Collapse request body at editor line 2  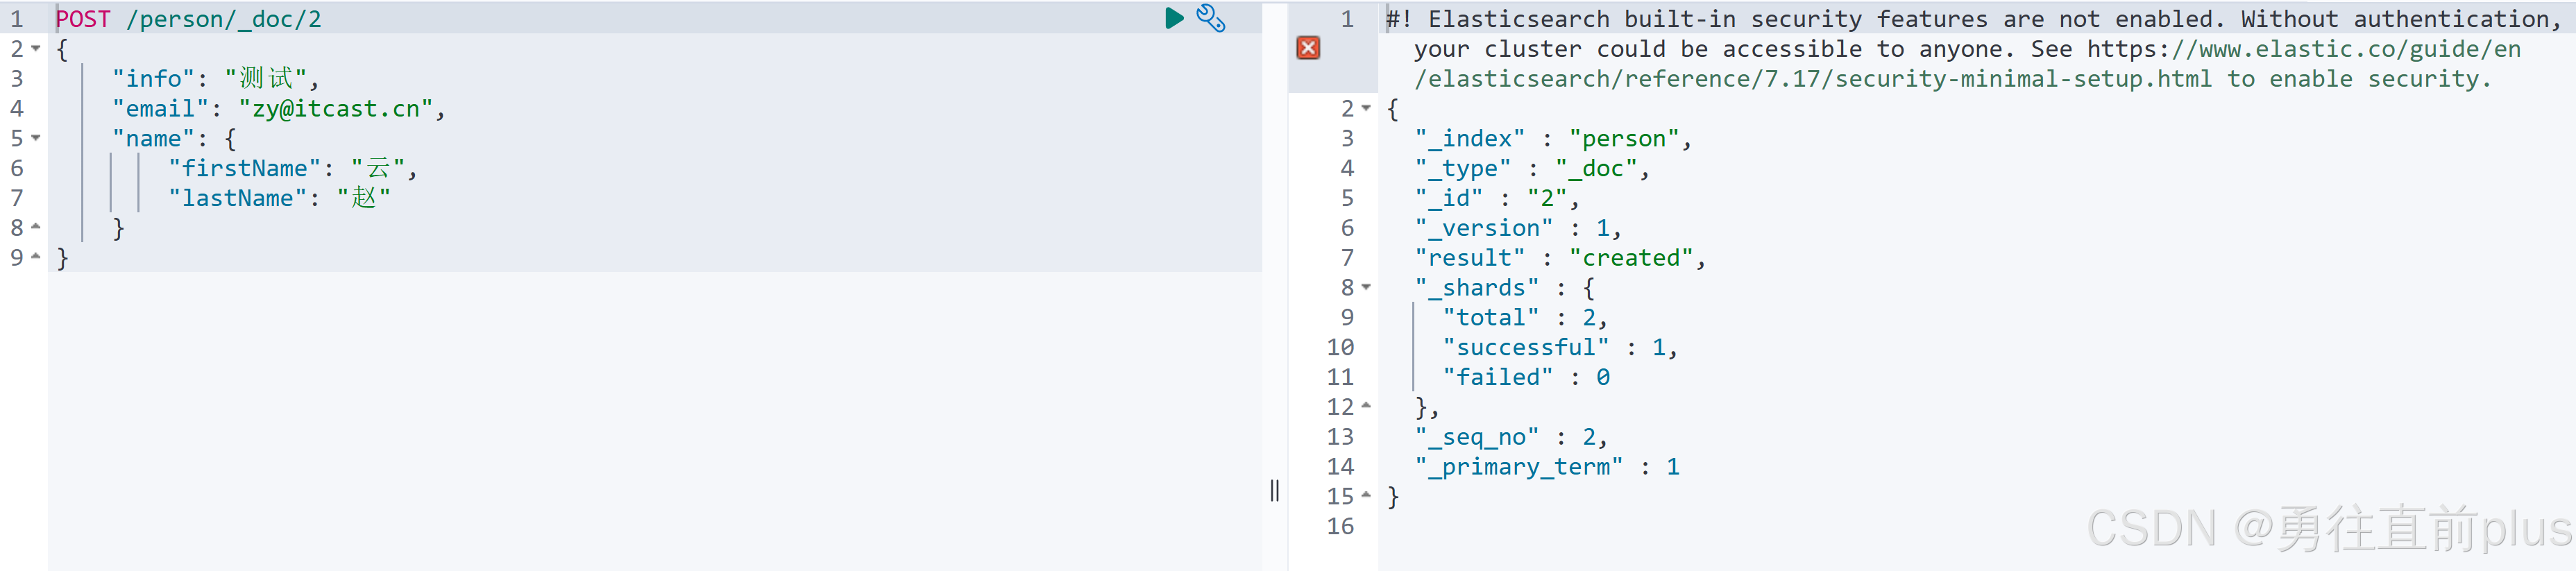click(x=36, y=48)
